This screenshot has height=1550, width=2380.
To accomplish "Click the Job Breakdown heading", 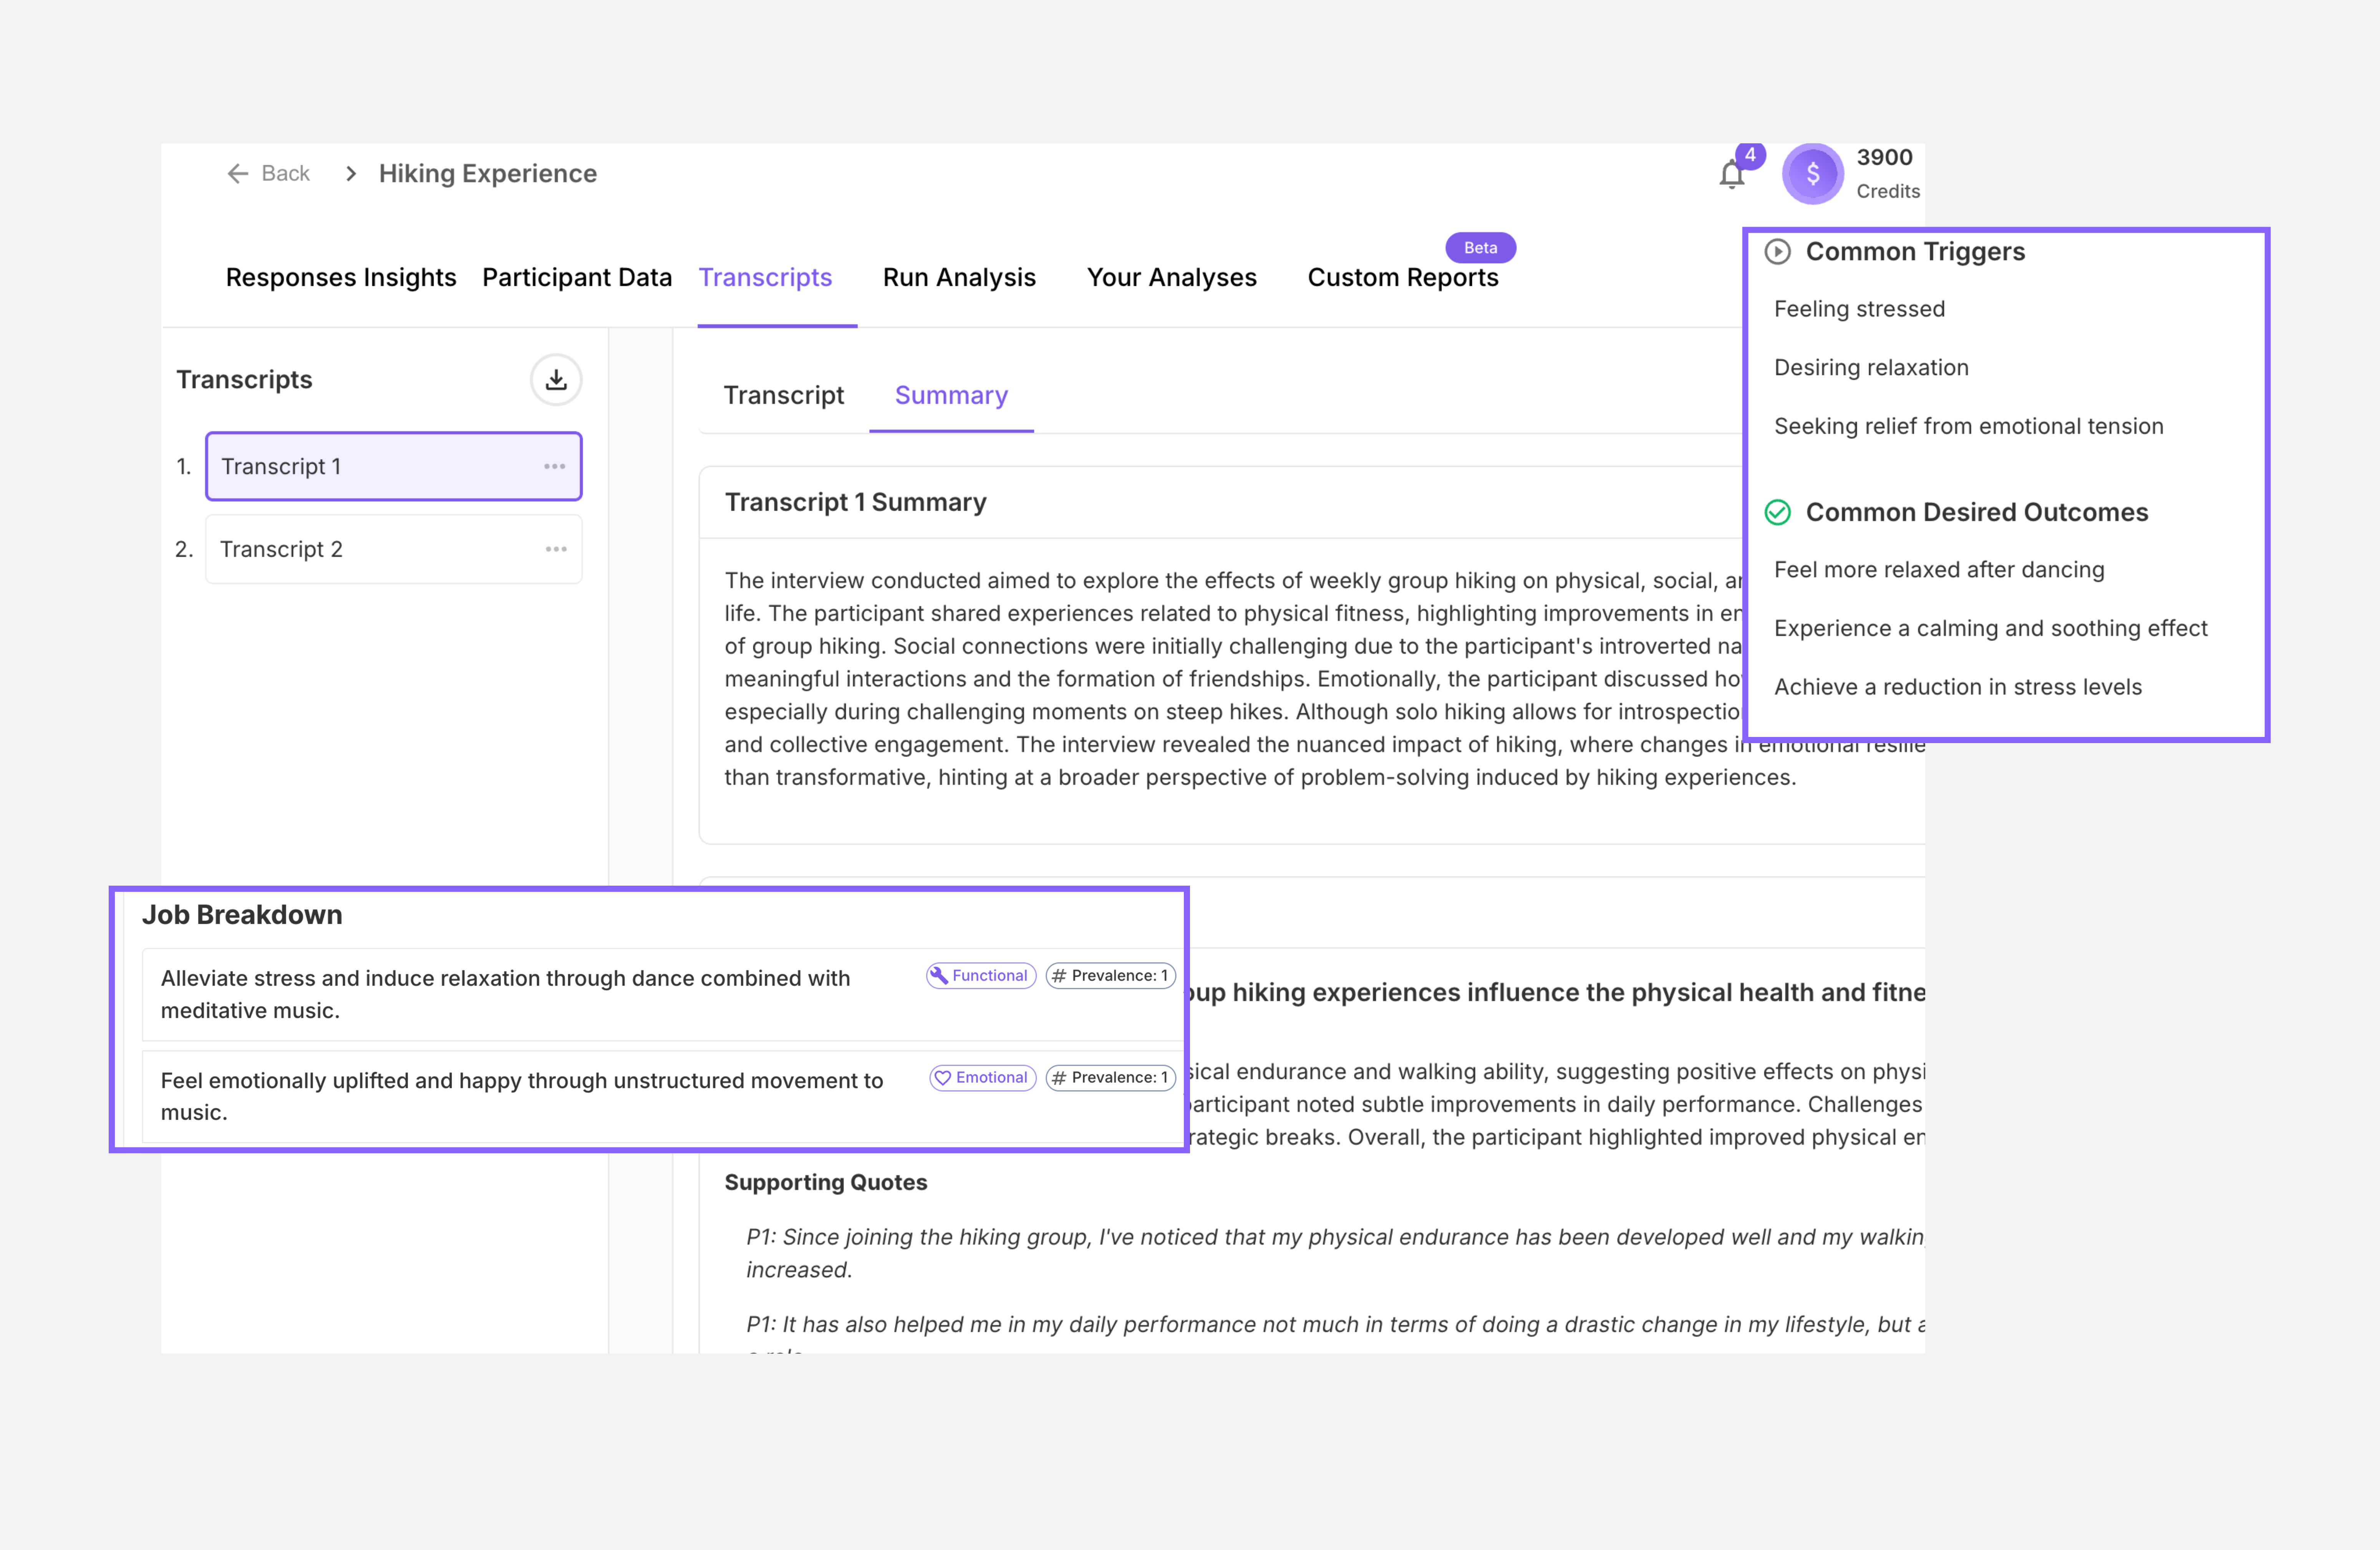I will [242, 915].
